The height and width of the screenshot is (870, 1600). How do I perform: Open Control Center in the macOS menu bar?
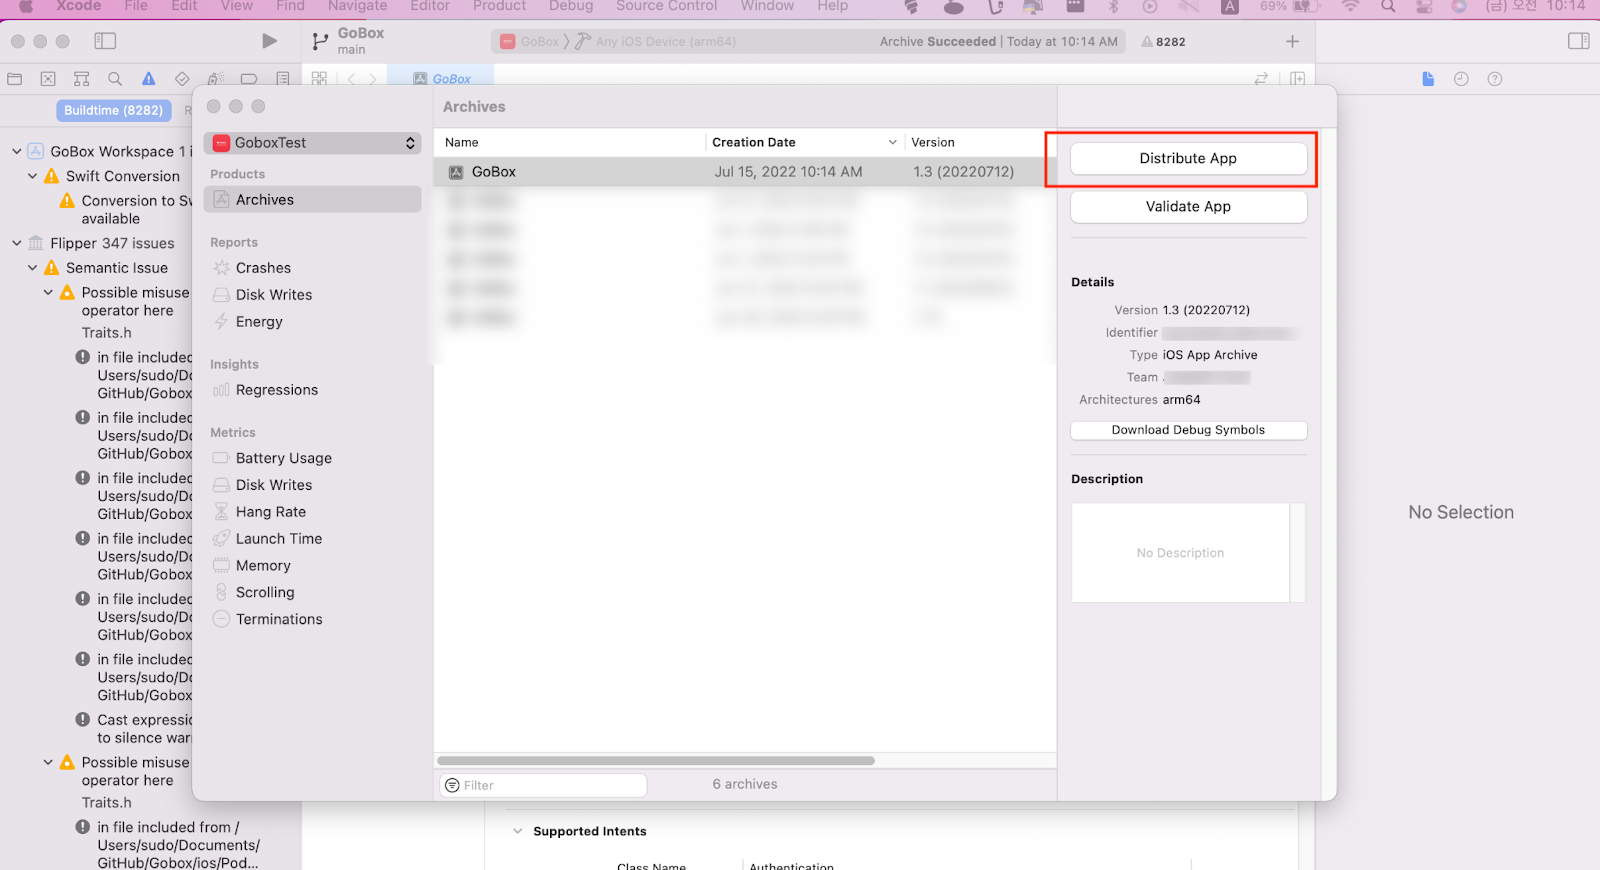1423,6
